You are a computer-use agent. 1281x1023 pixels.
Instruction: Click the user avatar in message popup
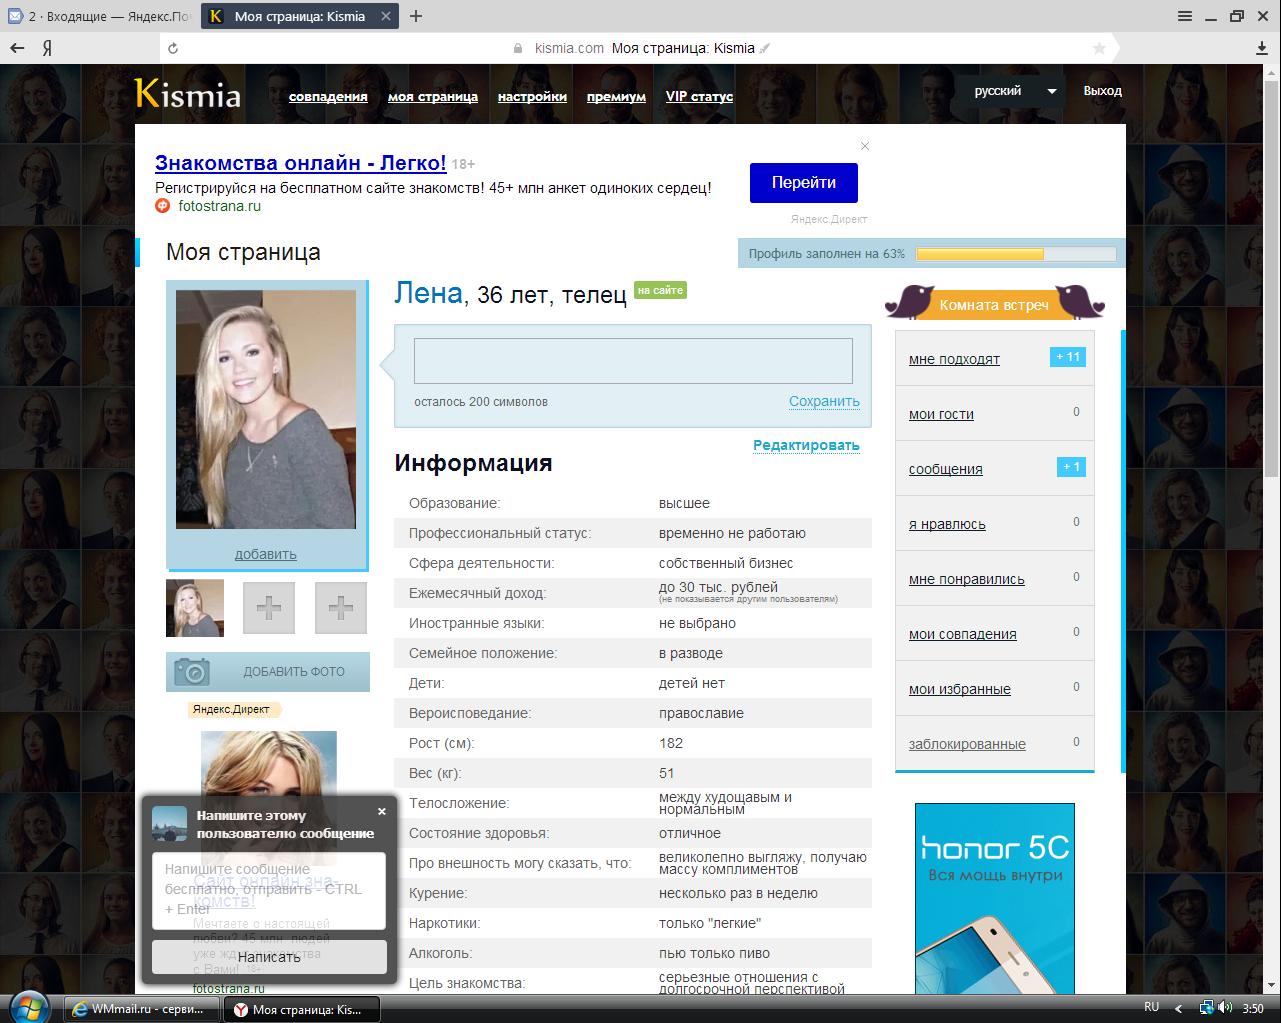point(169,823)
